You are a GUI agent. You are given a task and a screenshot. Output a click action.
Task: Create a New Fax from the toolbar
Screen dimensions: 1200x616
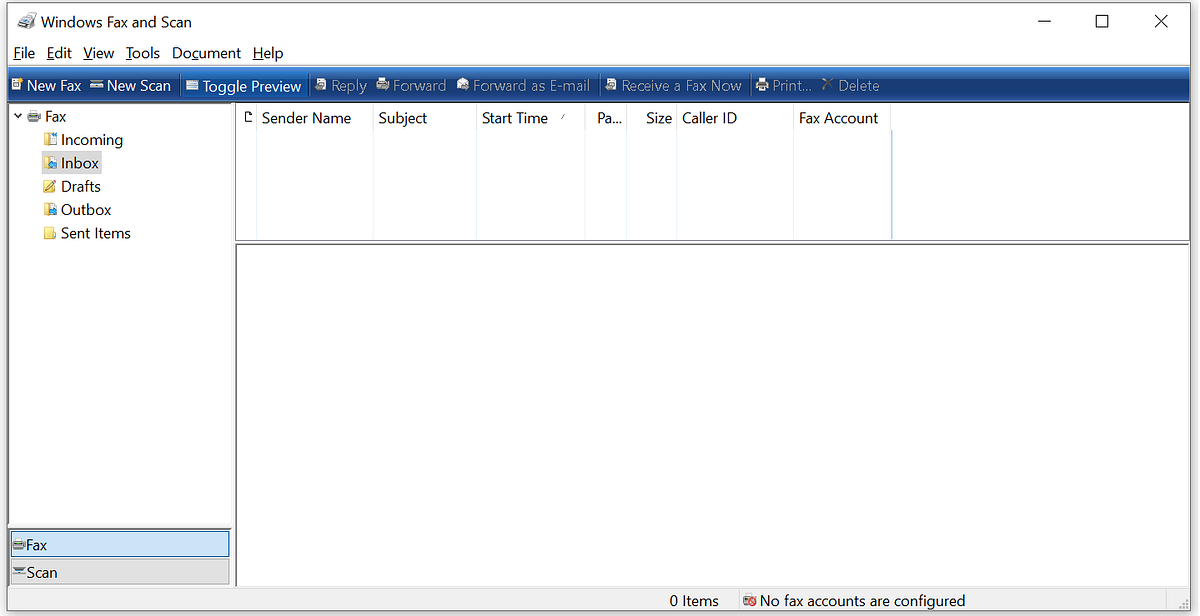pos(45,85)
